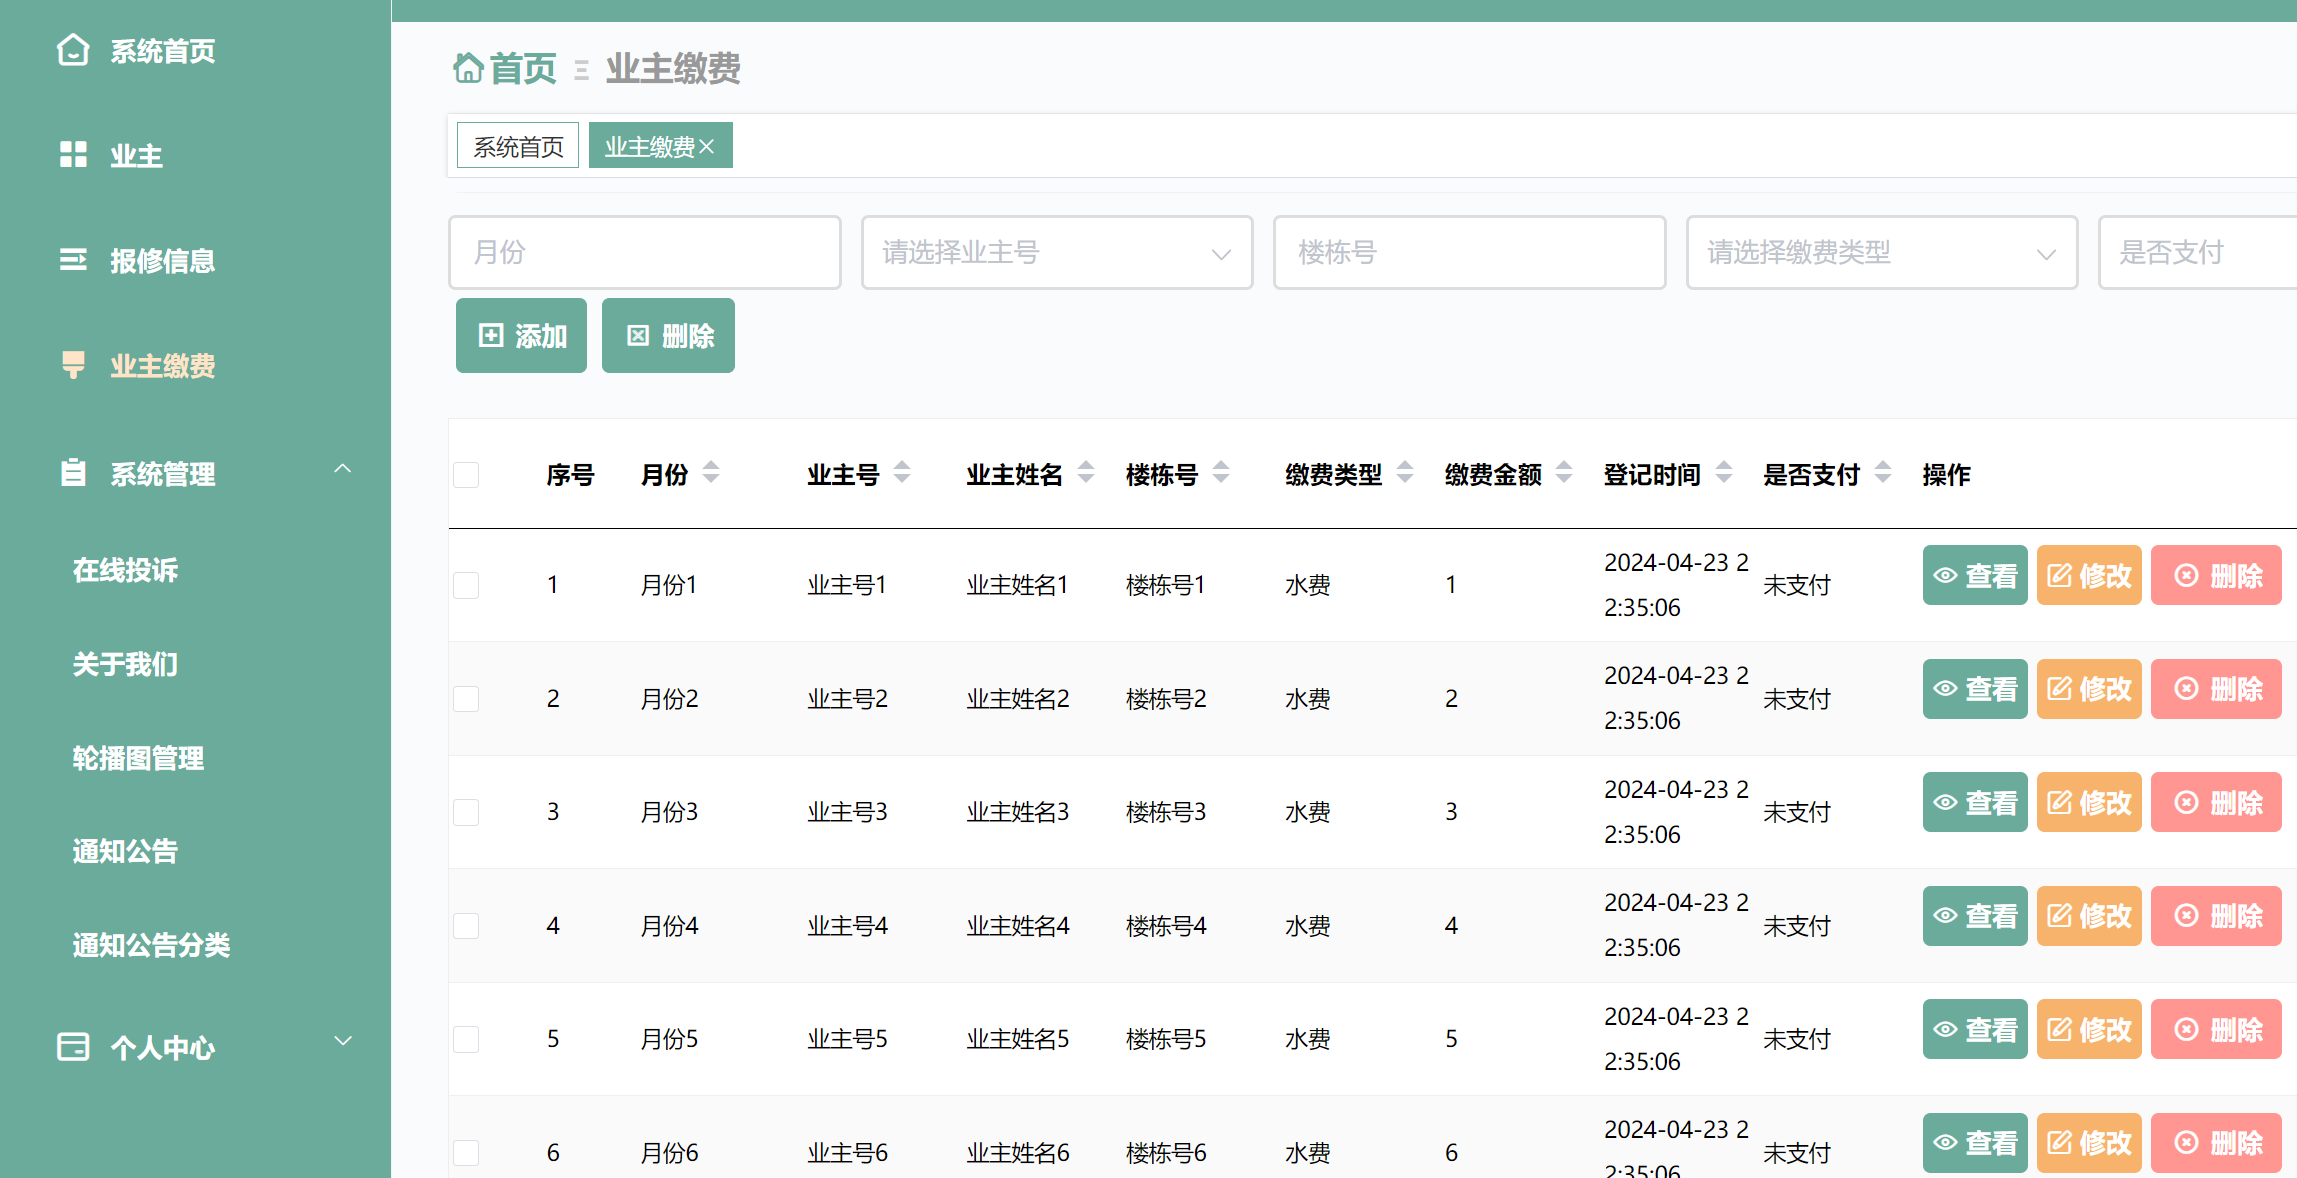2297x1178 pixels.
Task: Click the 添加 button
Action: (x=521, y=335)
